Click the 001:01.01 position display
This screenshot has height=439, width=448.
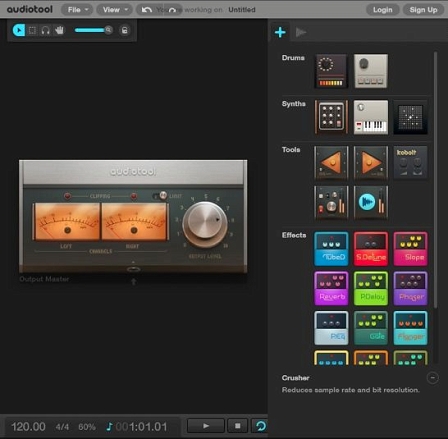pos(141,427)
